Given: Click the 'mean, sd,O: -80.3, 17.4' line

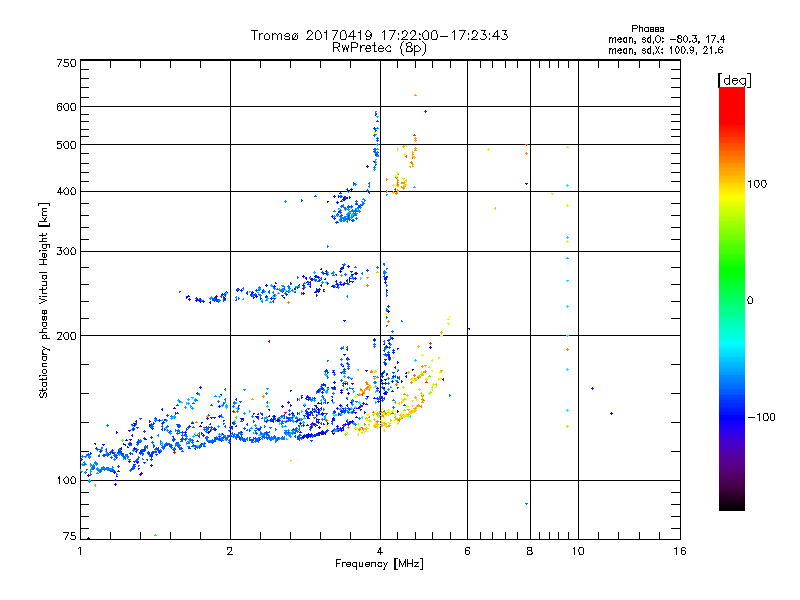Looking at the screenshot, I should (x=666, y=39).
